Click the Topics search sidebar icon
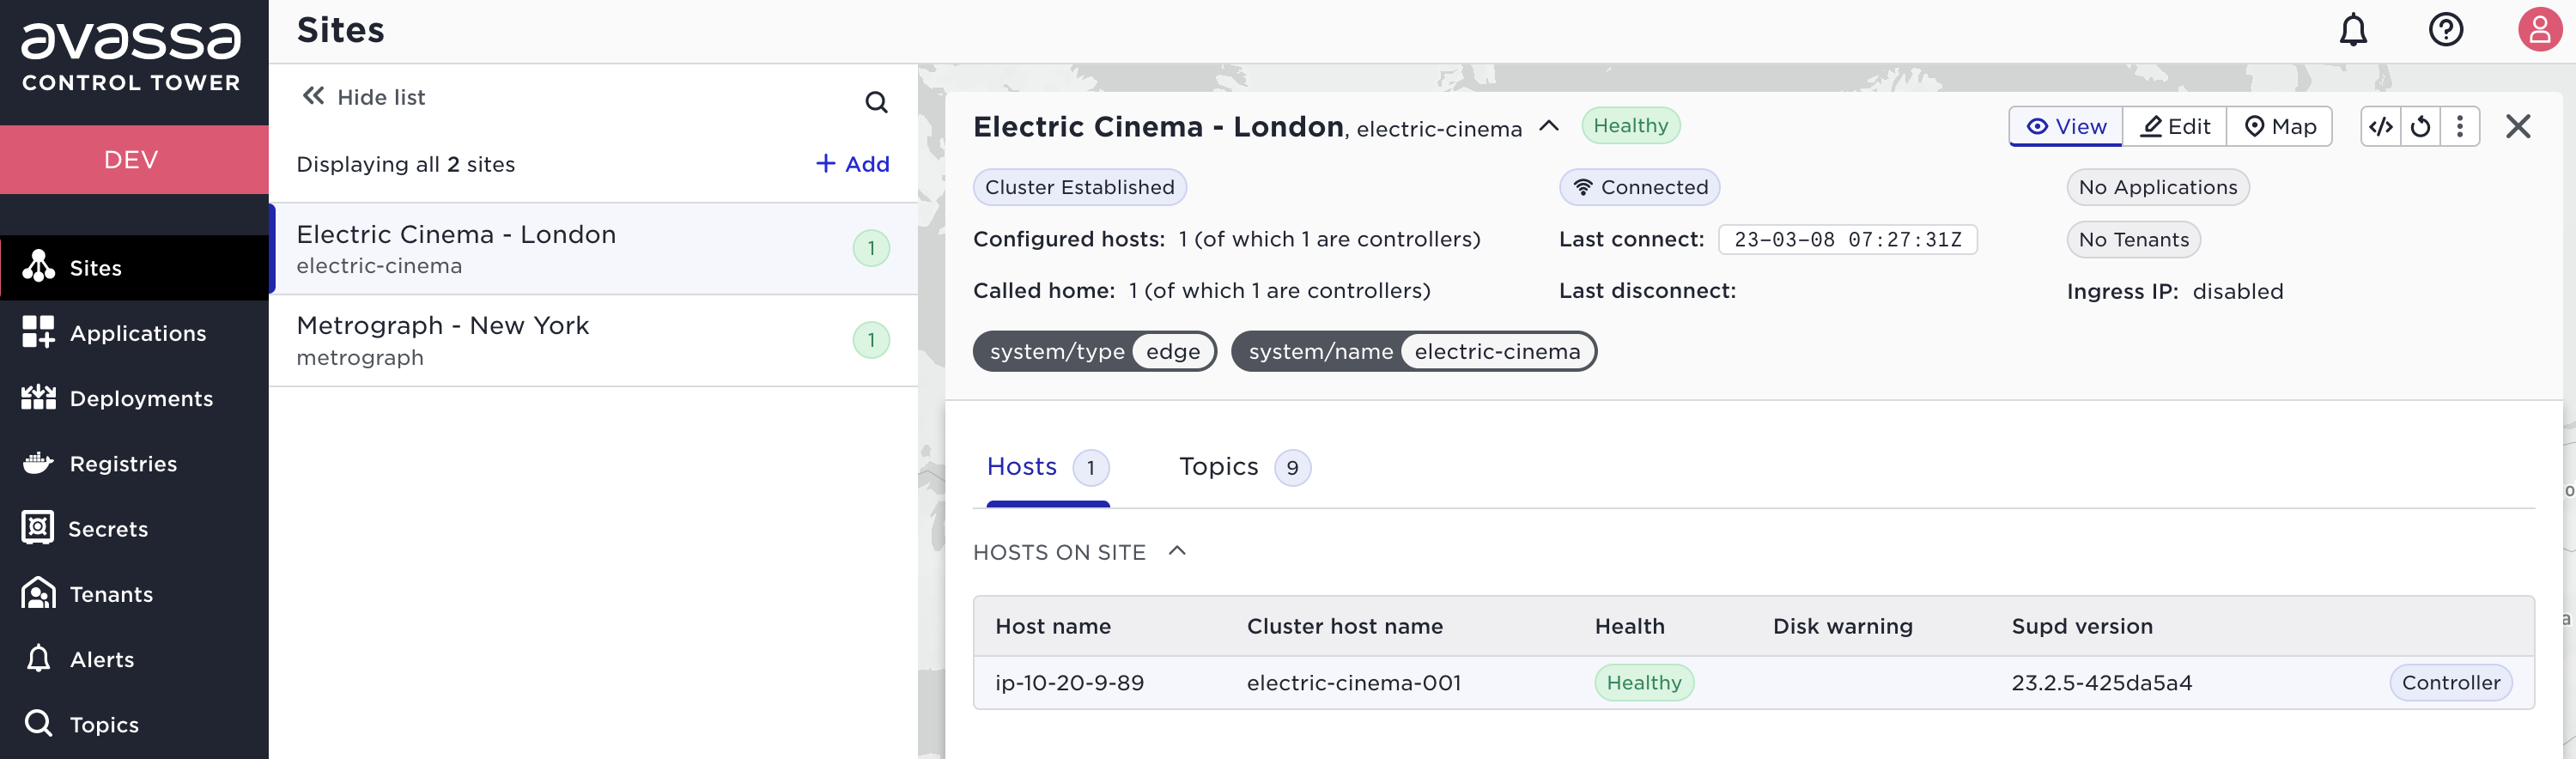 (x=38, y=723)
